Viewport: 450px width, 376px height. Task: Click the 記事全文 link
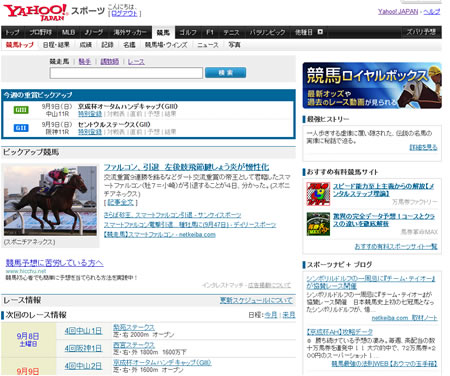(x=121, y=202)
